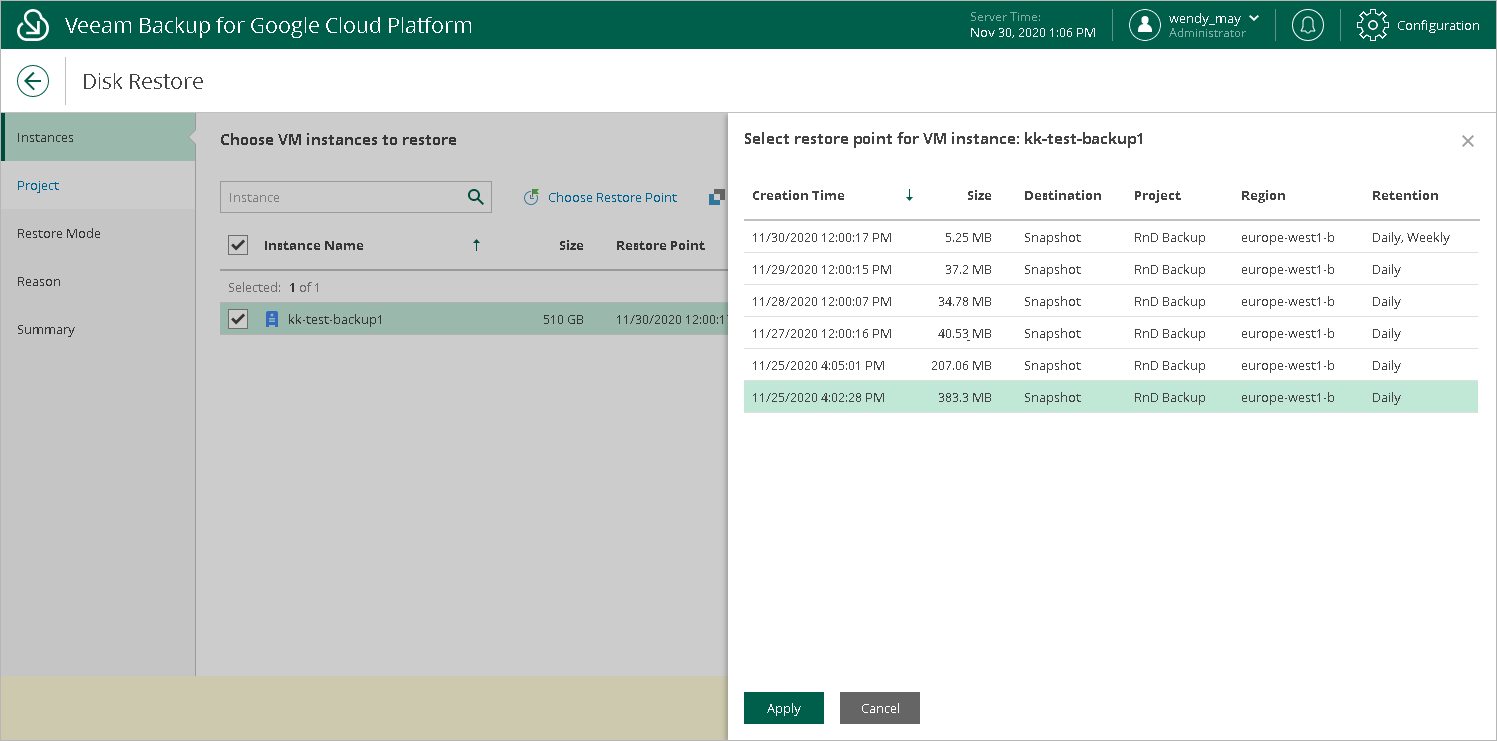The height and width of the screenshot is (741, 1497).
Task: Select the 11/25/2020 4:05:01 PM restore point
Action: pyautogui.click(x=1111, y=365)
